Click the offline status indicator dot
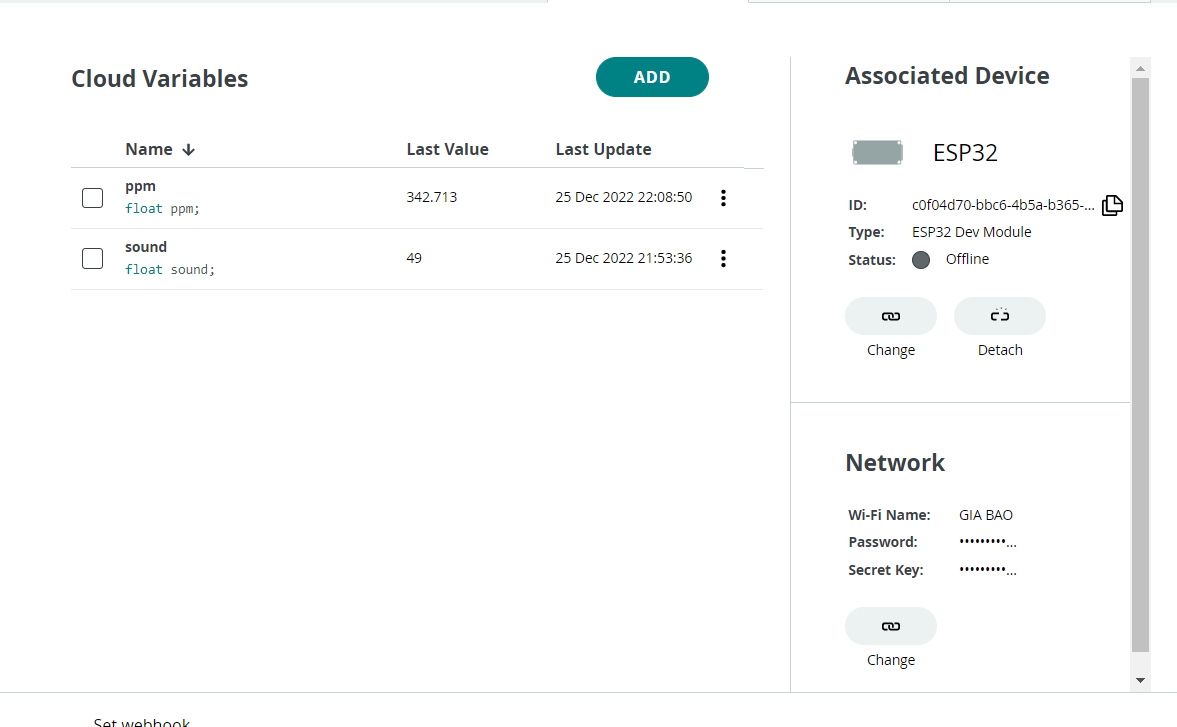The height and width of the screenshot is (727, 1177). coord(921,259)
